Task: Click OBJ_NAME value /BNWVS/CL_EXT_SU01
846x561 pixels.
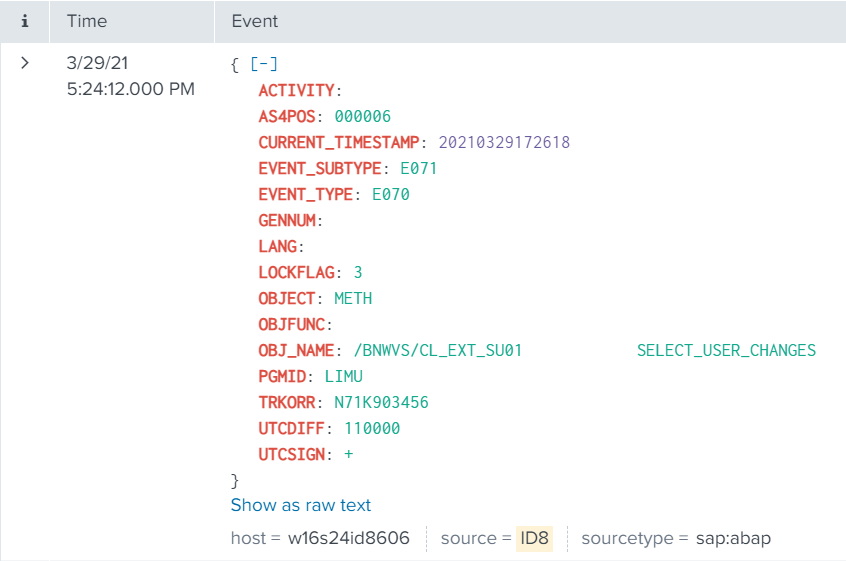Action: click(x=438, y=350)
